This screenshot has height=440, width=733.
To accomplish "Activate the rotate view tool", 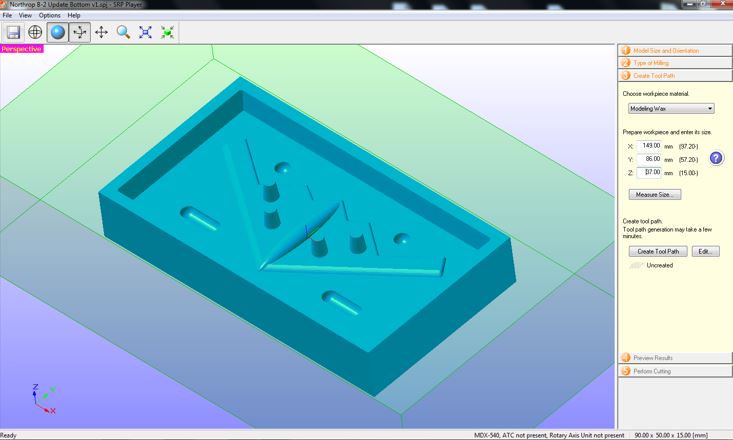I will tap(79, 32).
